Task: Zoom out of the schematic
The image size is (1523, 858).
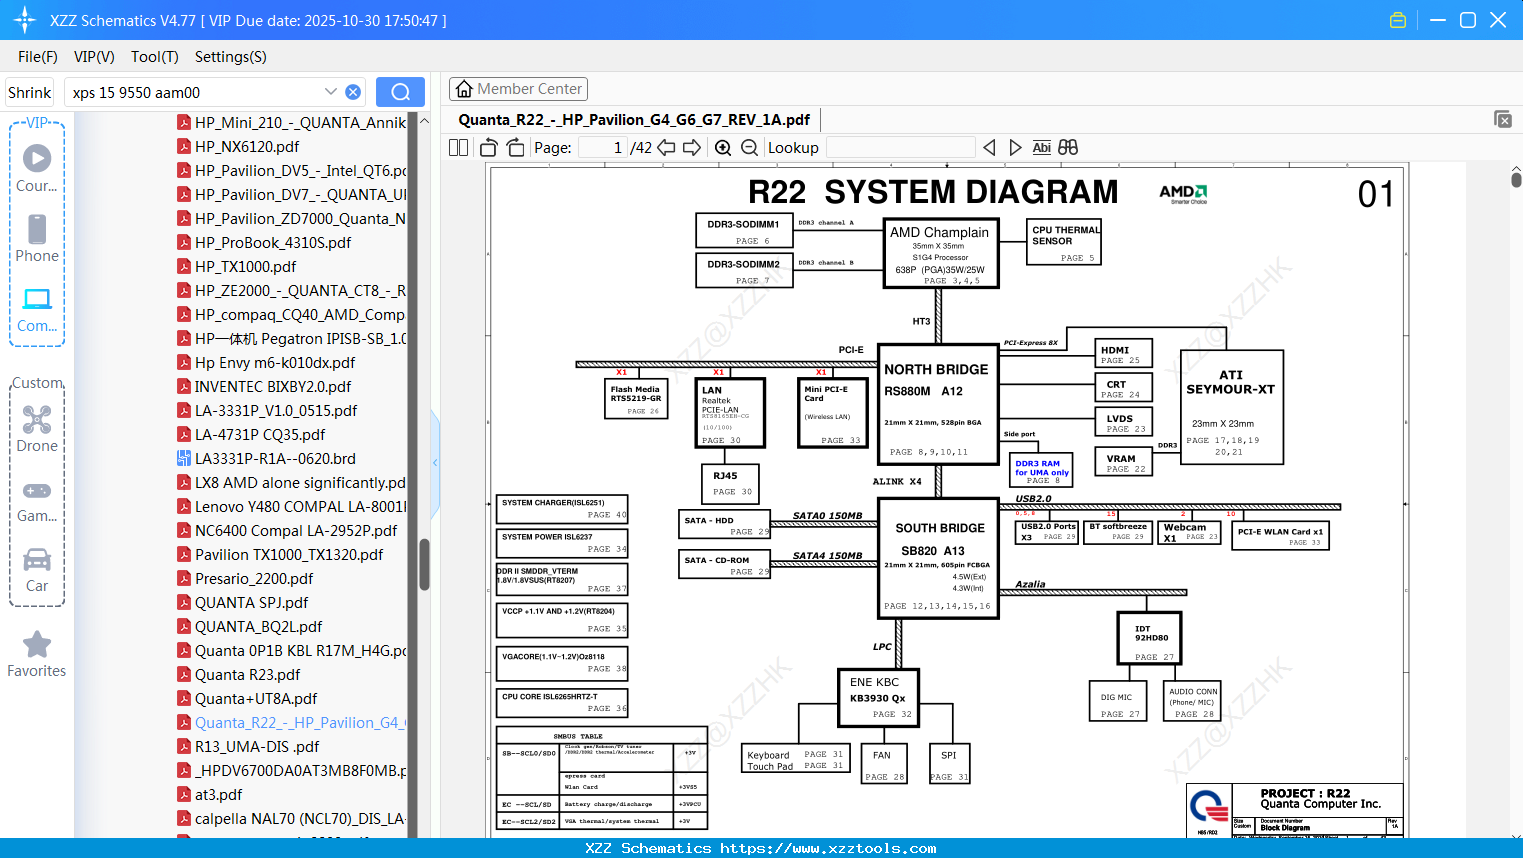Action: 749,148
